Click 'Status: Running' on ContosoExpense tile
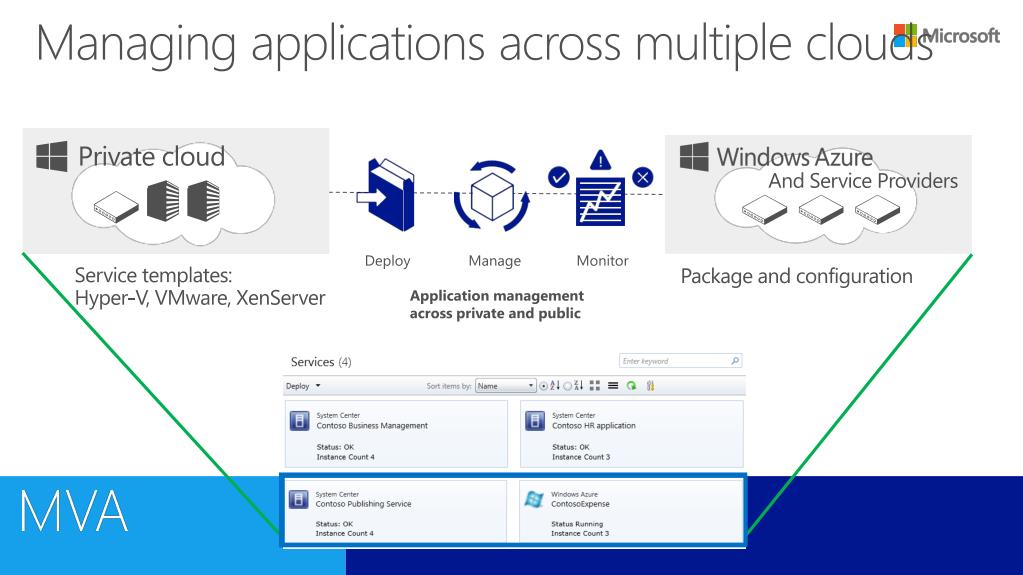This screenshot has width=1023, height=575. point(577,523)
